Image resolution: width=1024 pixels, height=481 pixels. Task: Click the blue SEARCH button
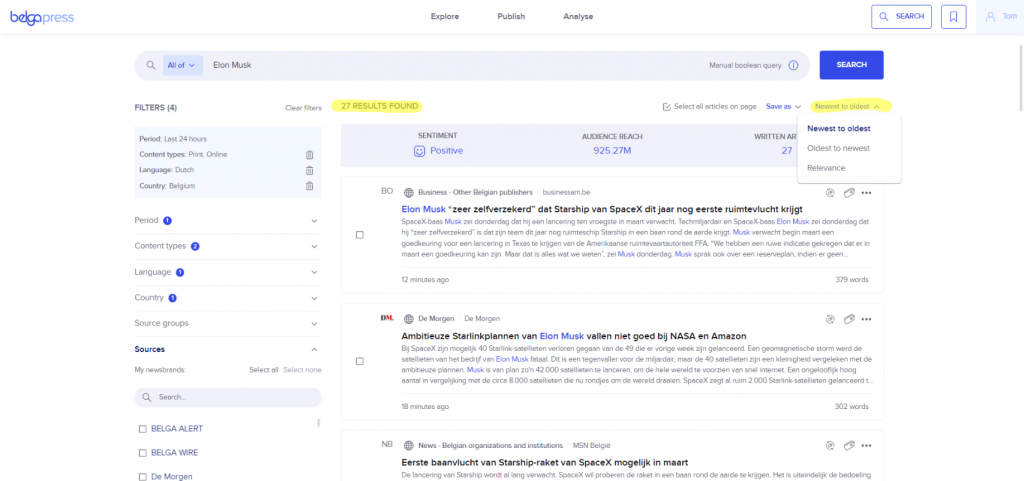[852, 65]
